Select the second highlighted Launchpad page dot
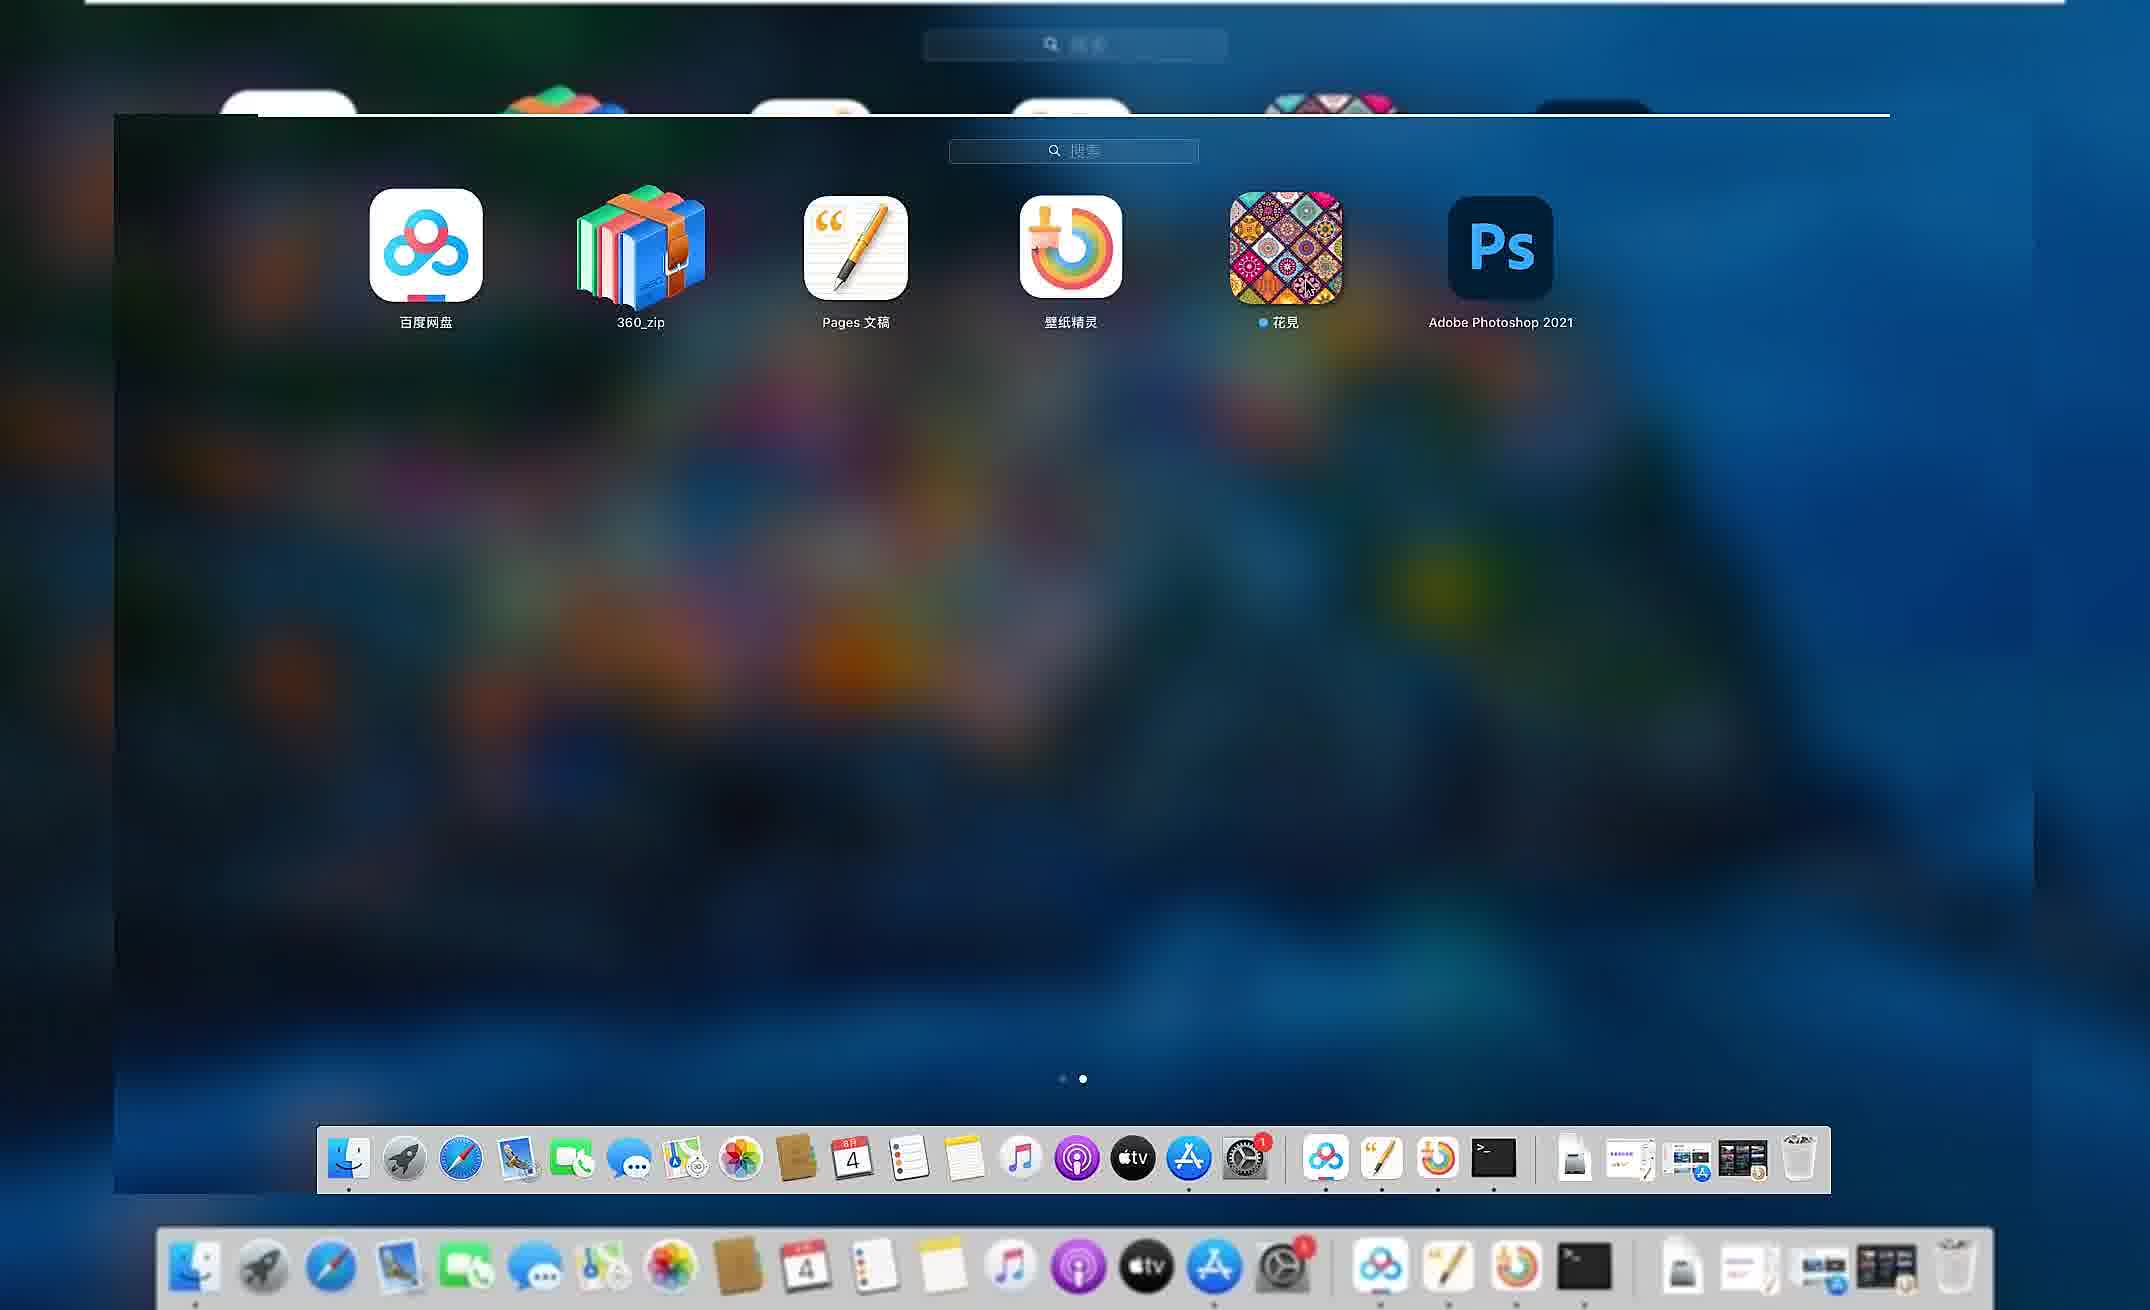This screenshot has height=1310, width=2150. point(1083,1079)
